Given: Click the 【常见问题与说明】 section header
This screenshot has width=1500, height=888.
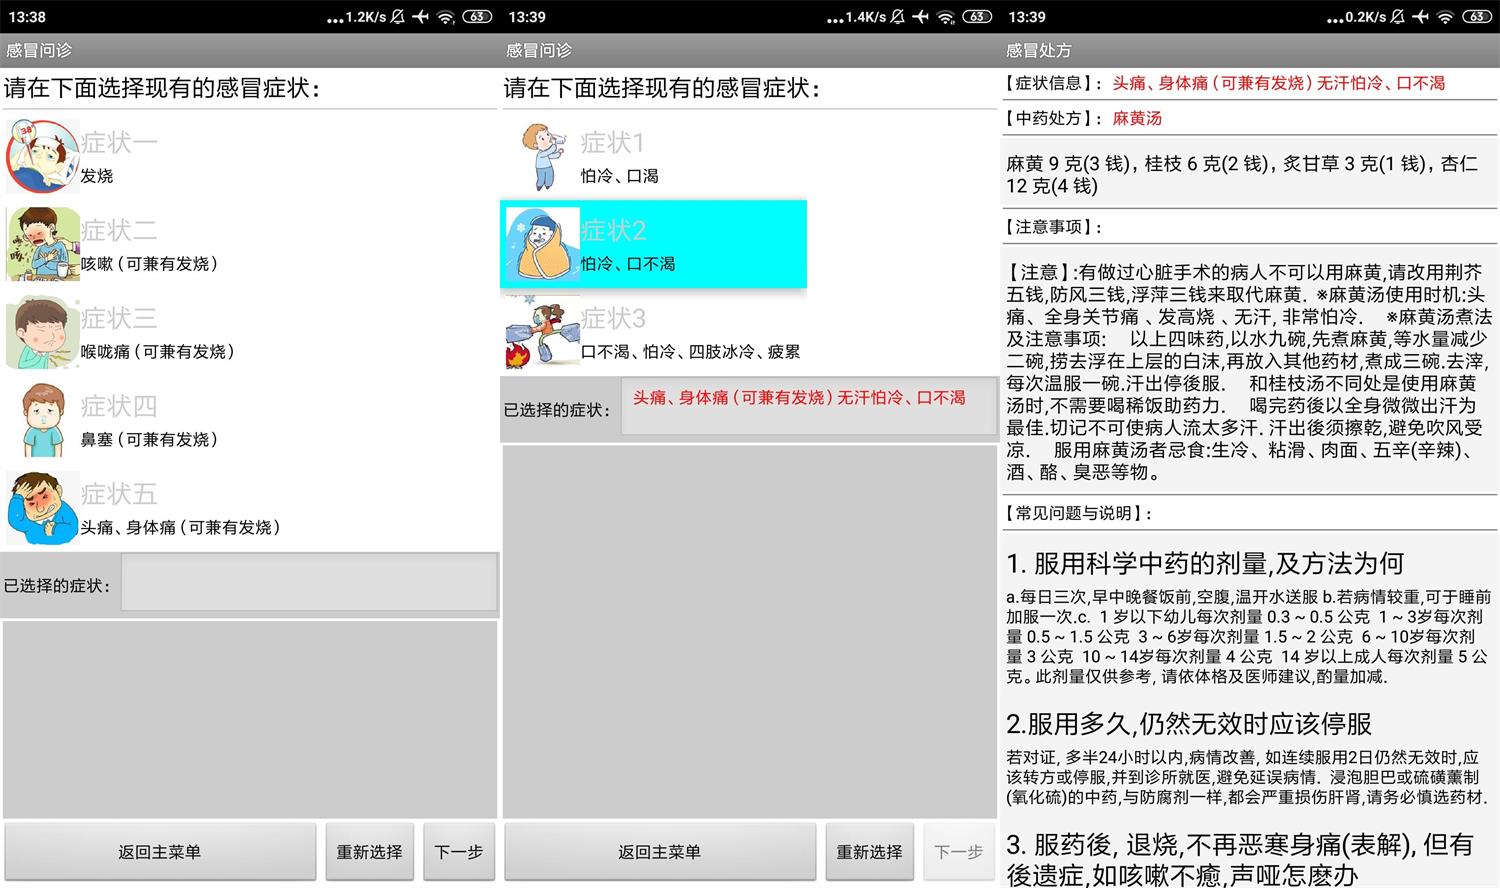Looking at the screenshot, I should coord(1080,513).
